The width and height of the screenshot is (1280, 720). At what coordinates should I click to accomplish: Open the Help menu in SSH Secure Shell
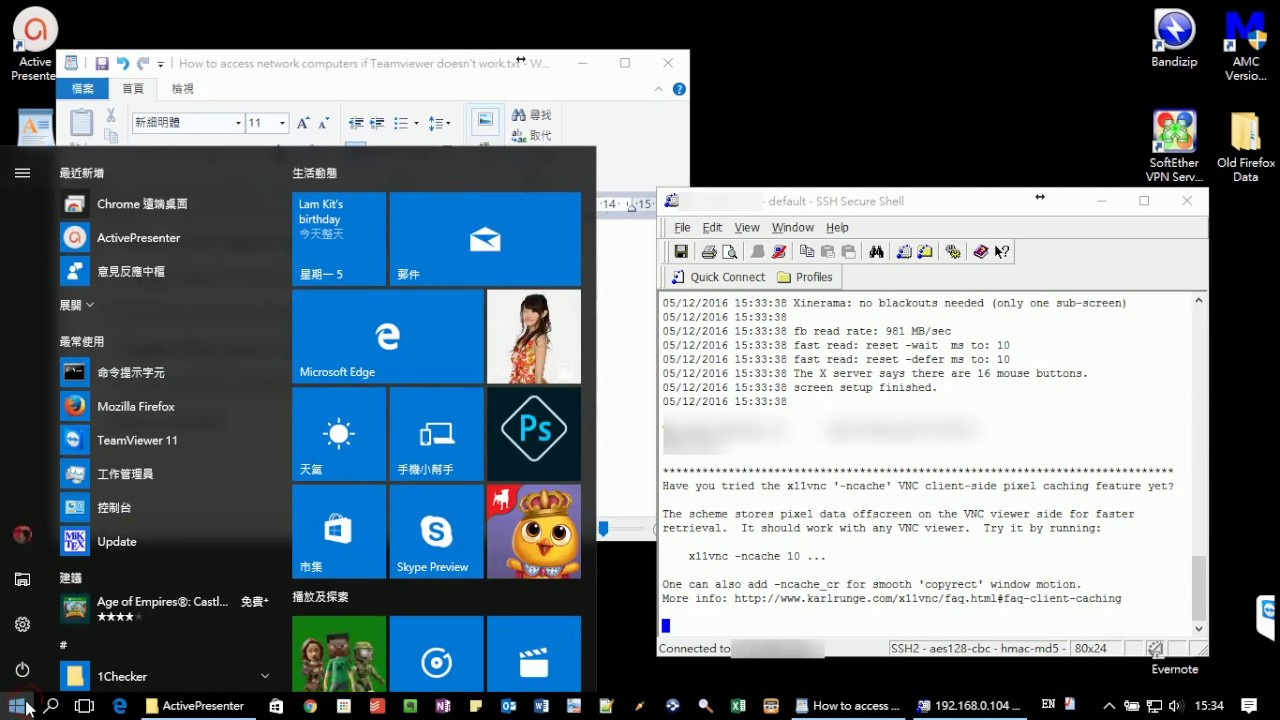[x=837, y=227]
